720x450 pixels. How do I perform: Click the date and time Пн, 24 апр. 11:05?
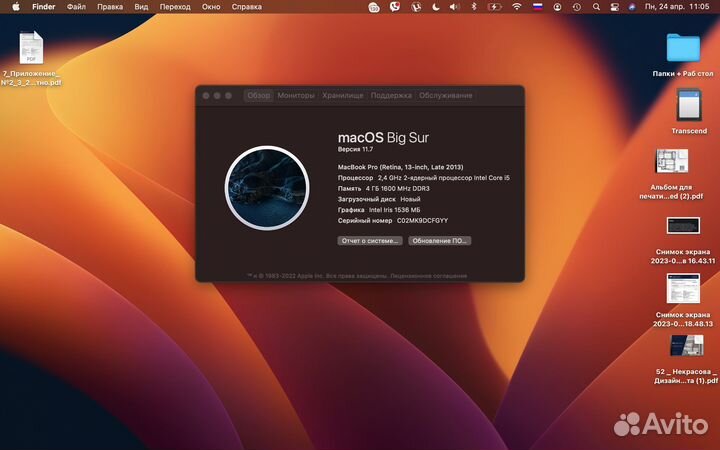click(677, 7)
